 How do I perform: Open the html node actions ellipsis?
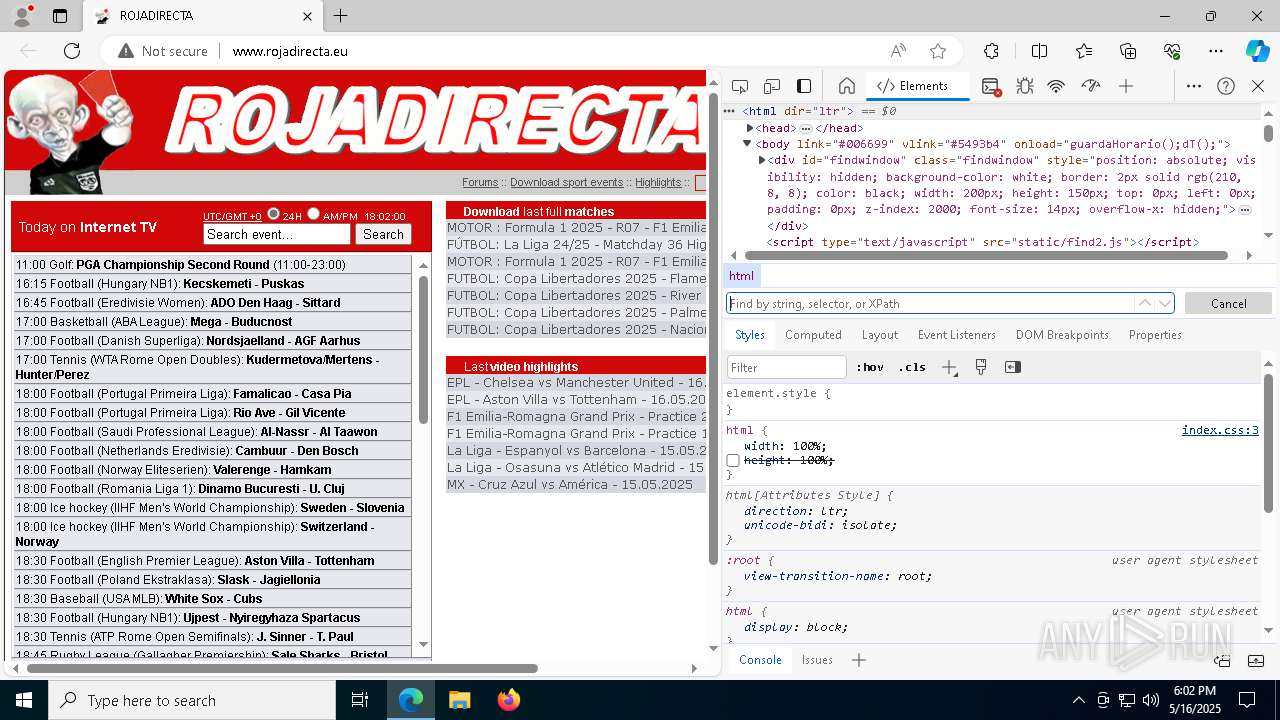(x=730, y=112)
